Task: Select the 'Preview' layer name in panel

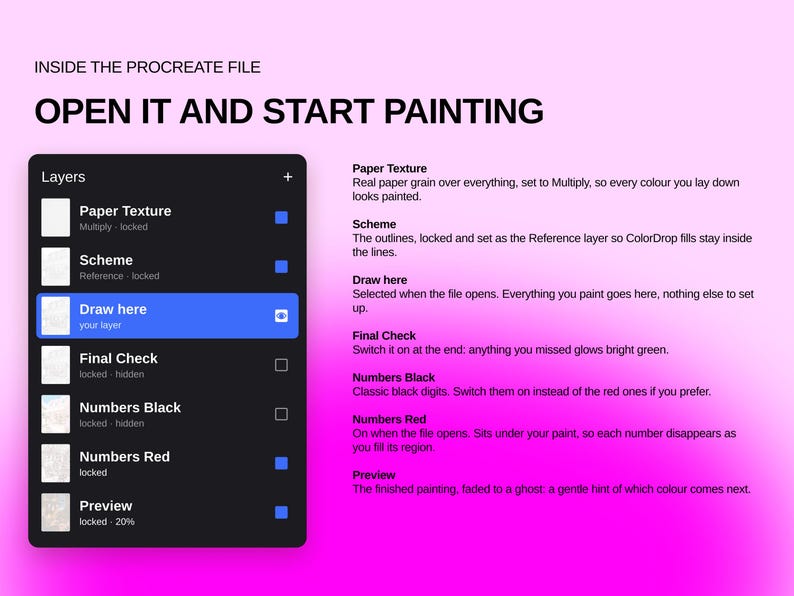Action: tap(106, 506)
